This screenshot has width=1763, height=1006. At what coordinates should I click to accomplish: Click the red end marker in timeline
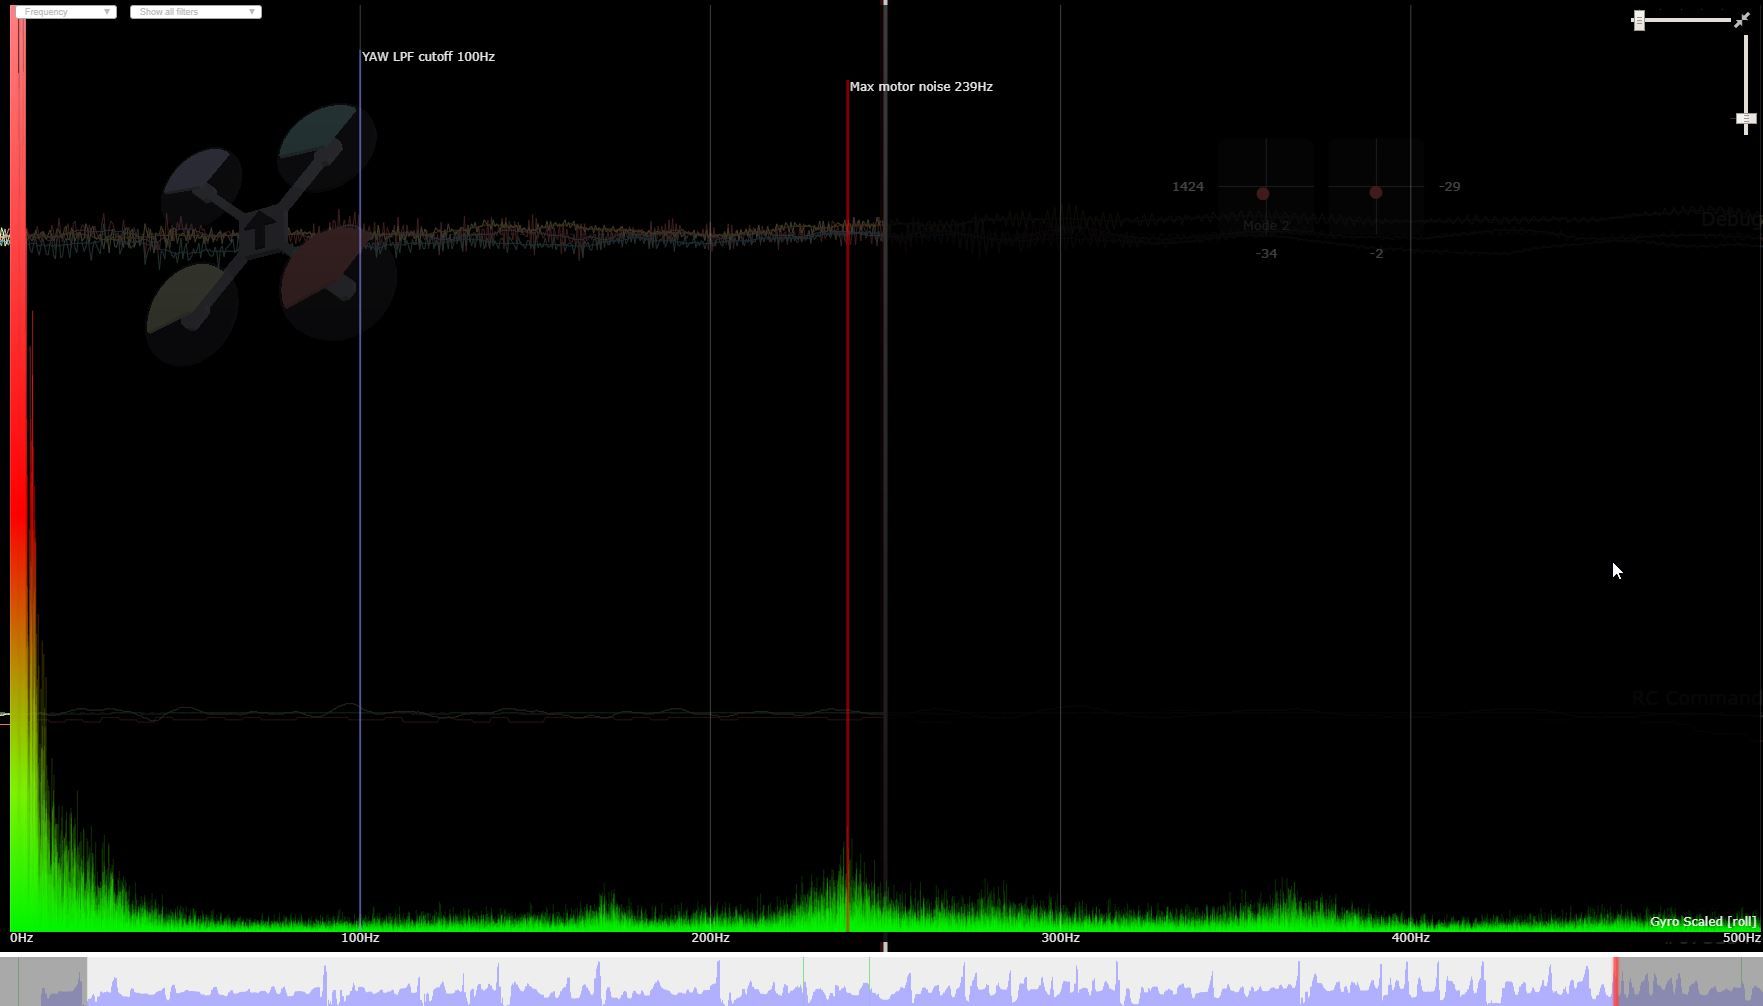[1615, 980]
